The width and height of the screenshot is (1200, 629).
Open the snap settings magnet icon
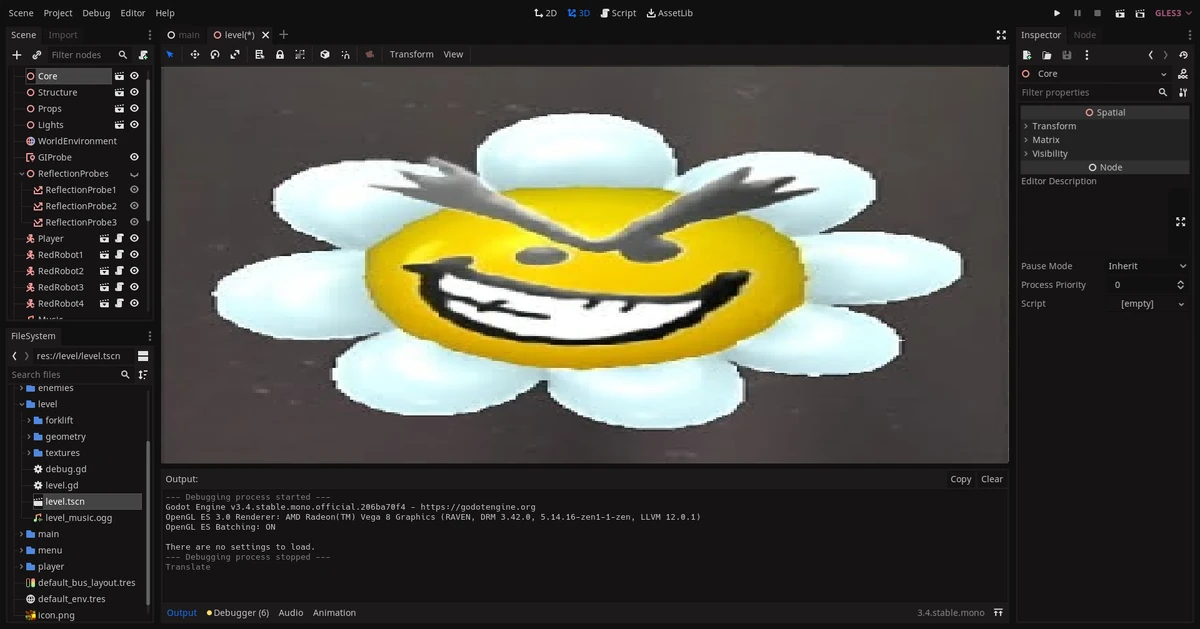tap(345, 54)
